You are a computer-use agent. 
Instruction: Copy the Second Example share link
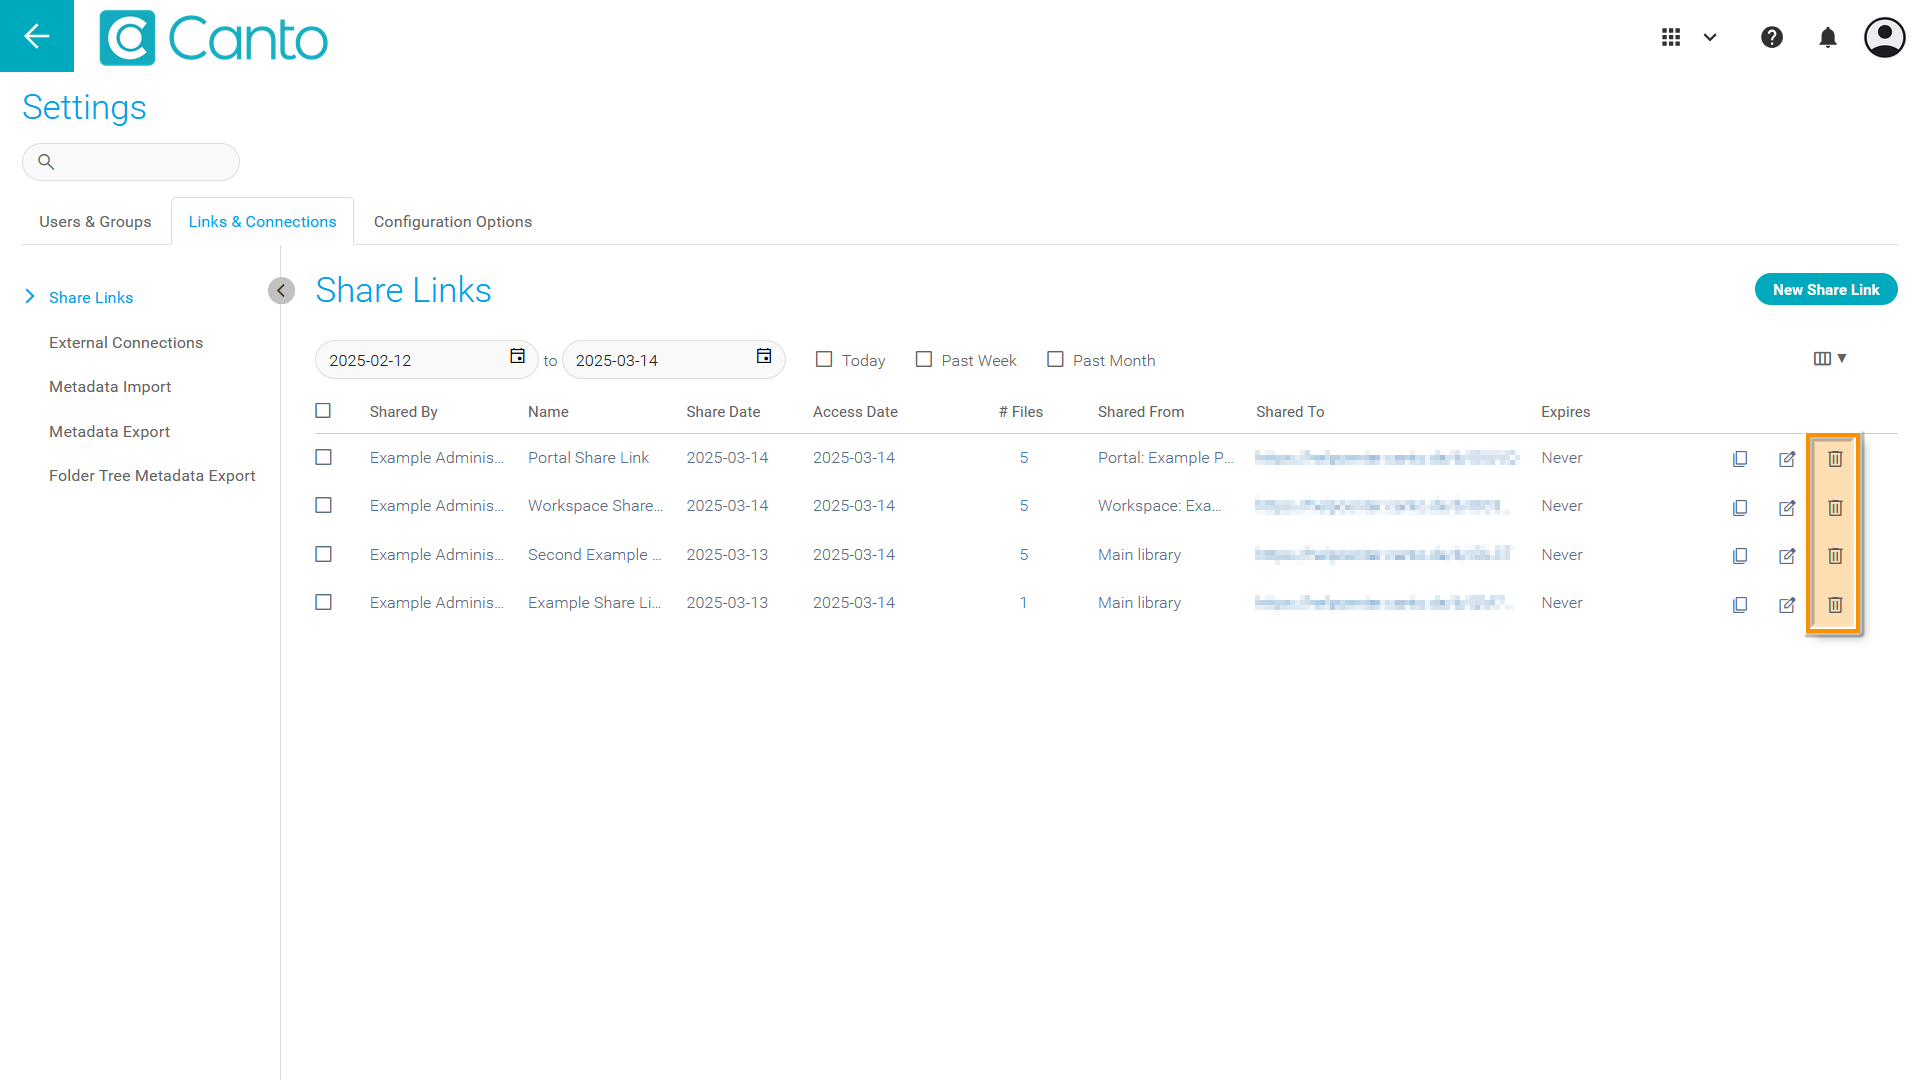coord(1740,556)
